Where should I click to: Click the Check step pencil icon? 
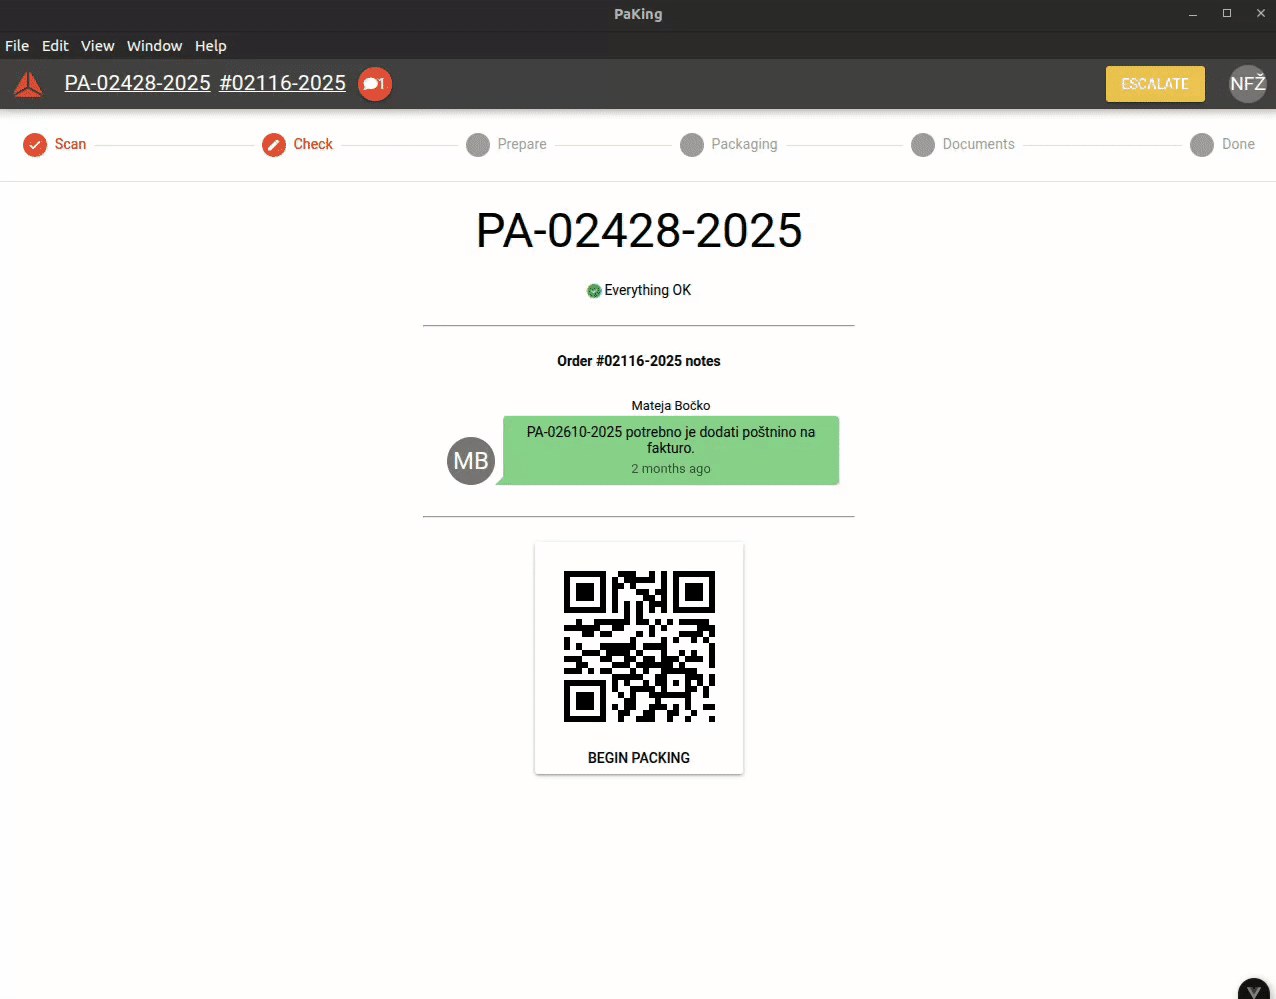274,145
